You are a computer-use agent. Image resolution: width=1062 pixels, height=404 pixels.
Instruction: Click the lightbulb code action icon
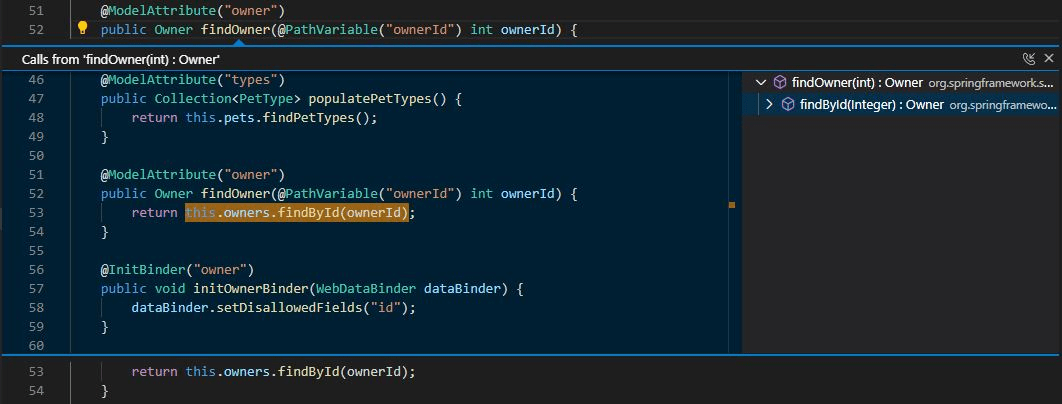coord(83,28)
